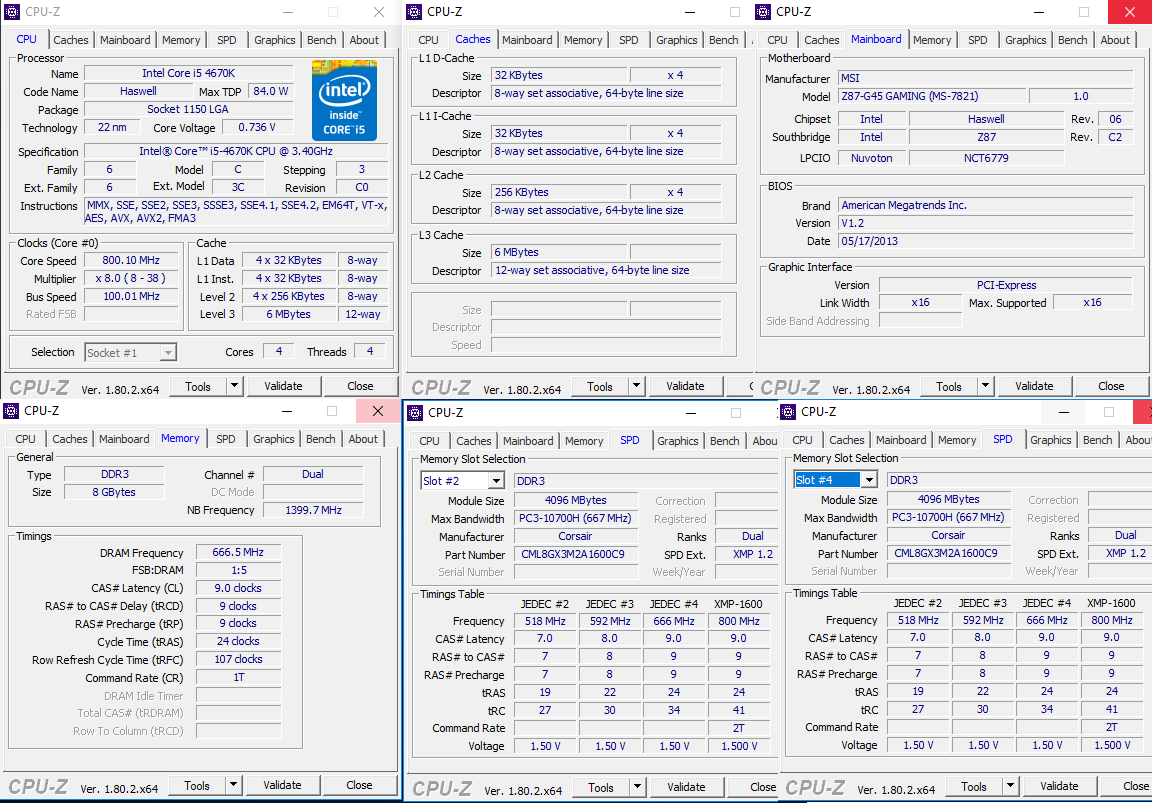
Task: Click the CPU-Z title icon in the Caches window
Action: [414, 12]
